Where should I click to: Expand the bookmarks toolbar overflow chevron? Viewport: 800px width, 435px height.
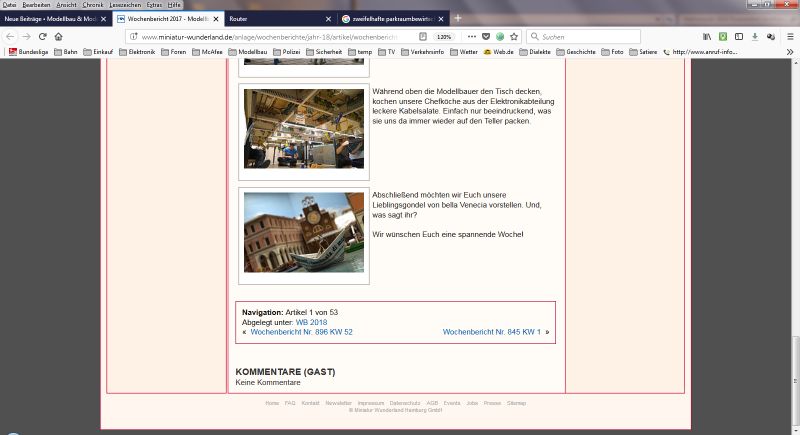(788, 51)
